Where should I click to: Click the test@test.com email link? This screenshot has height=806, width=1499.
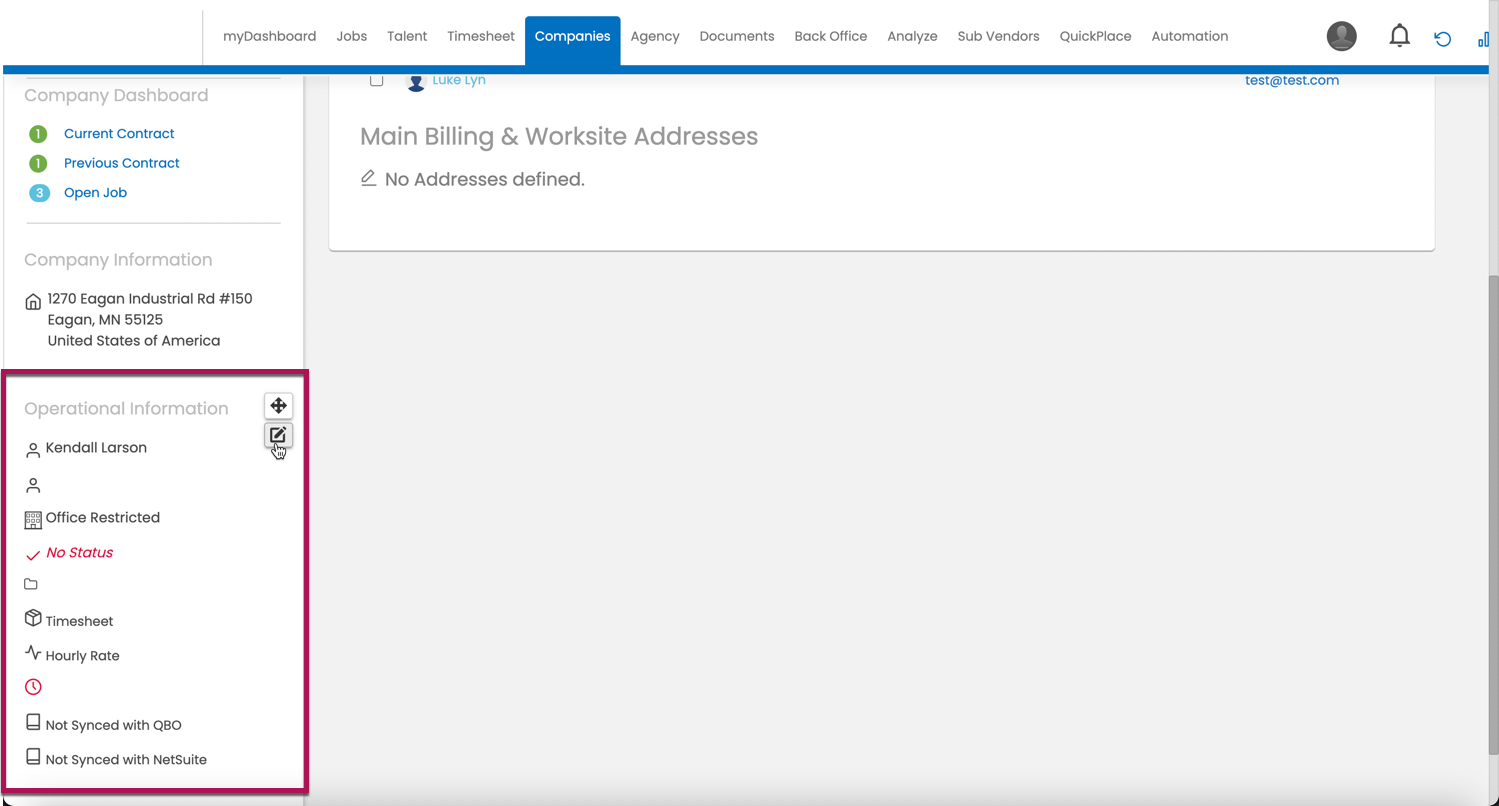[1292, 80]
